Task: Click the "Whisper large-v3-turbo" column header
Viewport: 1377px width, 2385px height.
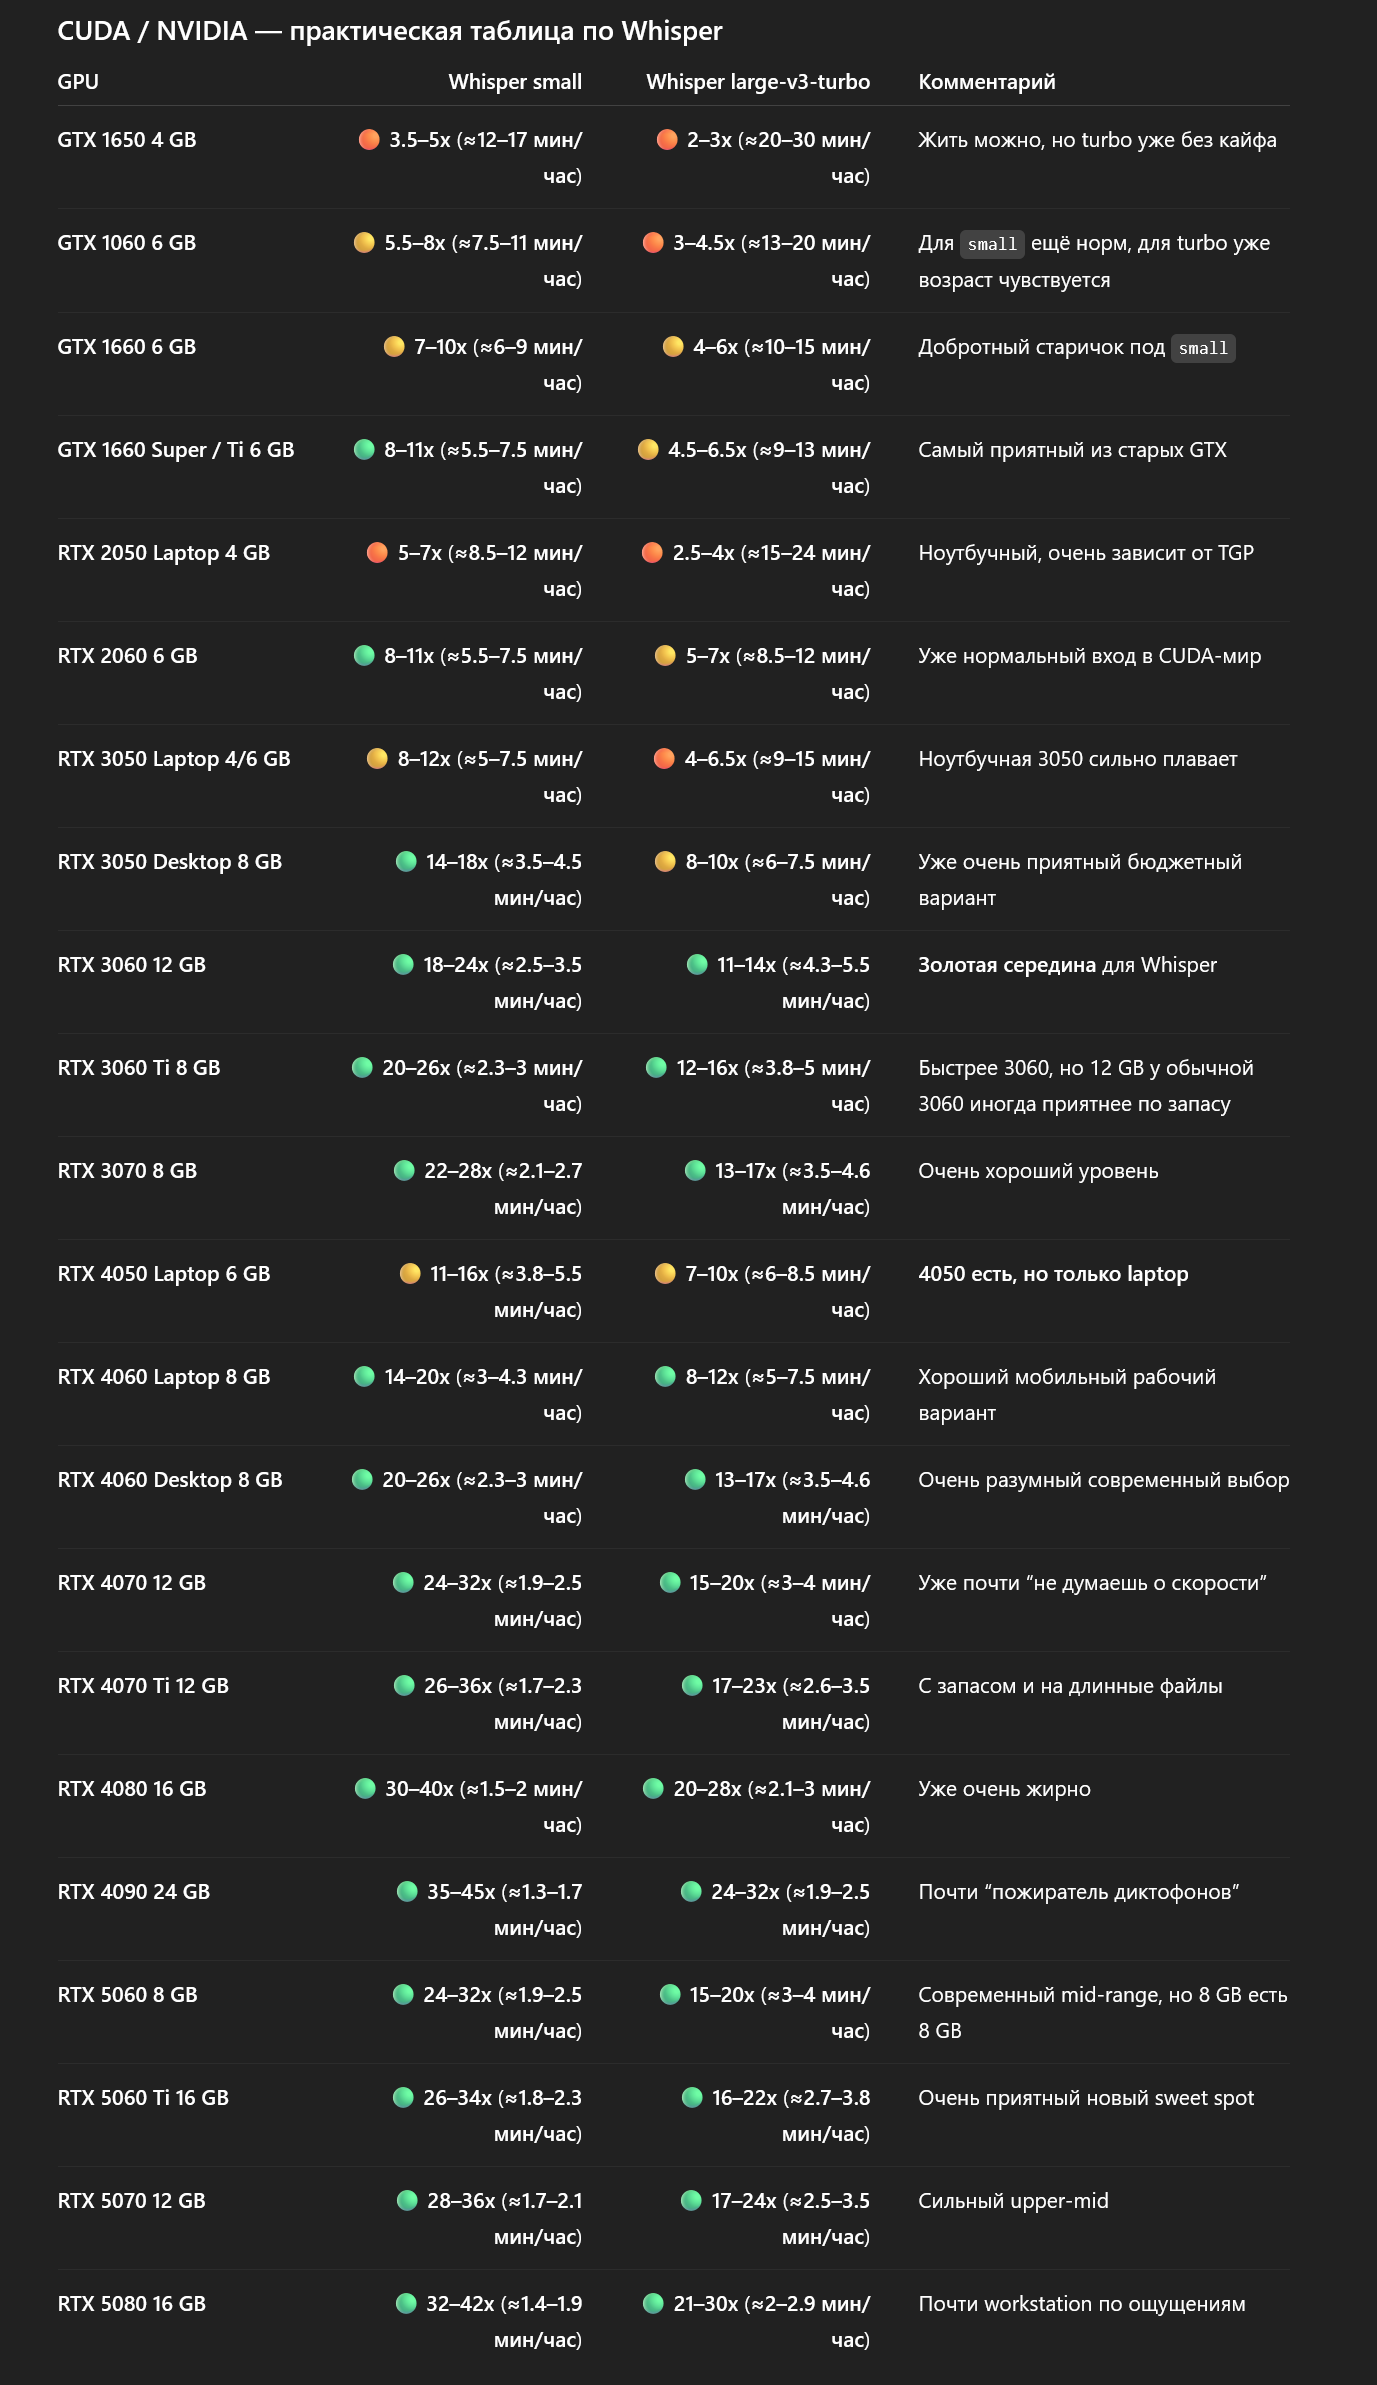Action: pos(758,82)
